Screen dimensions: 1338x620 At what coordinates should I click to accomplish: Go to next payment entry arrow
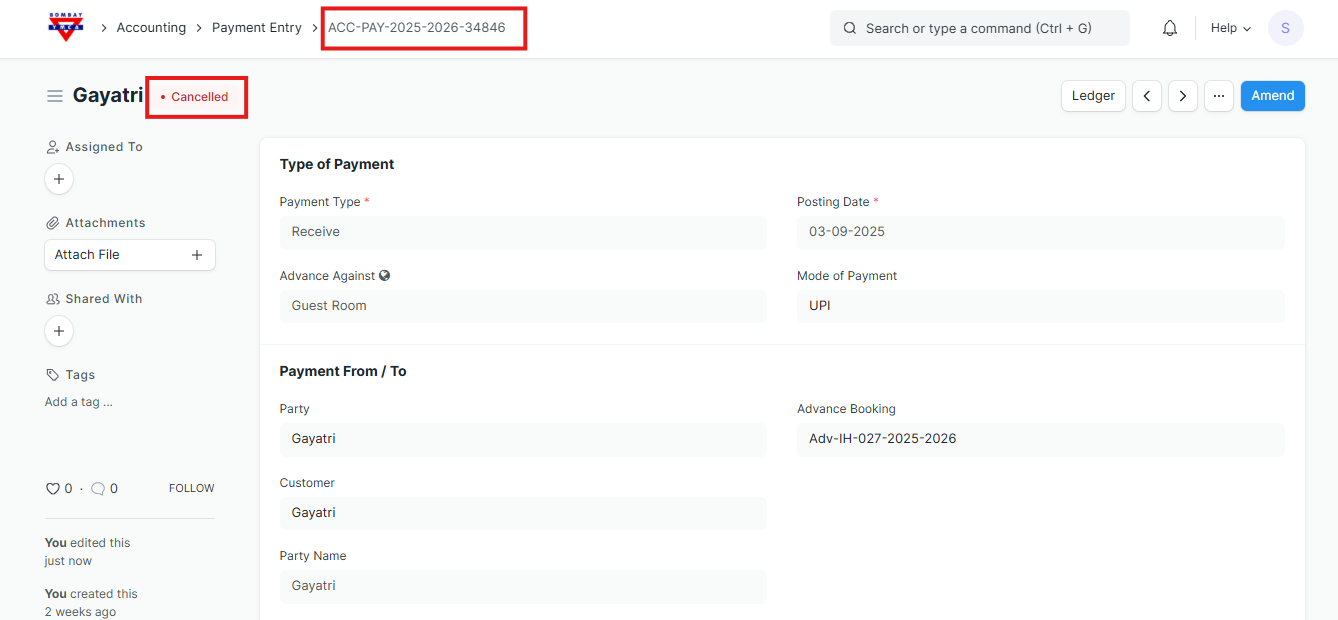(x=1182, y=96)
